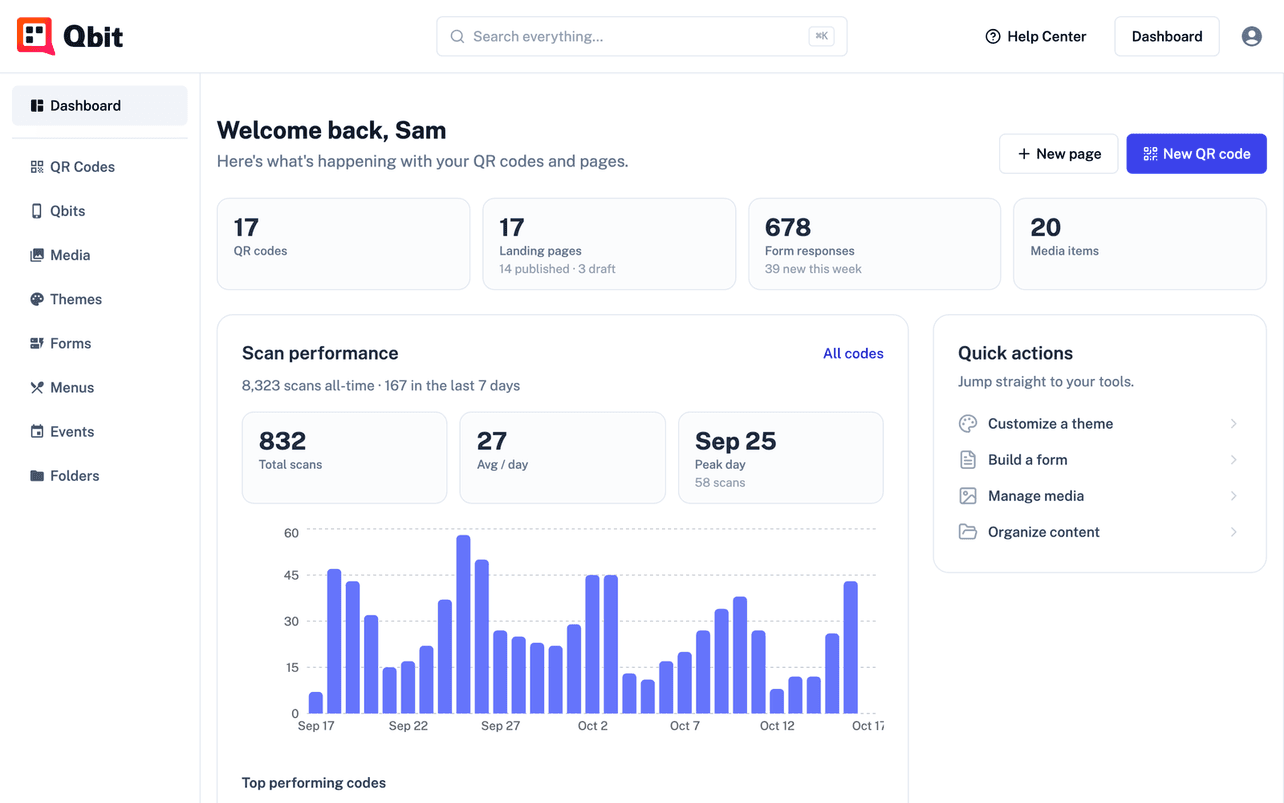Open Folders in the sidebar
Viewport: 1284px width, 803px height.
click(99, 476)
